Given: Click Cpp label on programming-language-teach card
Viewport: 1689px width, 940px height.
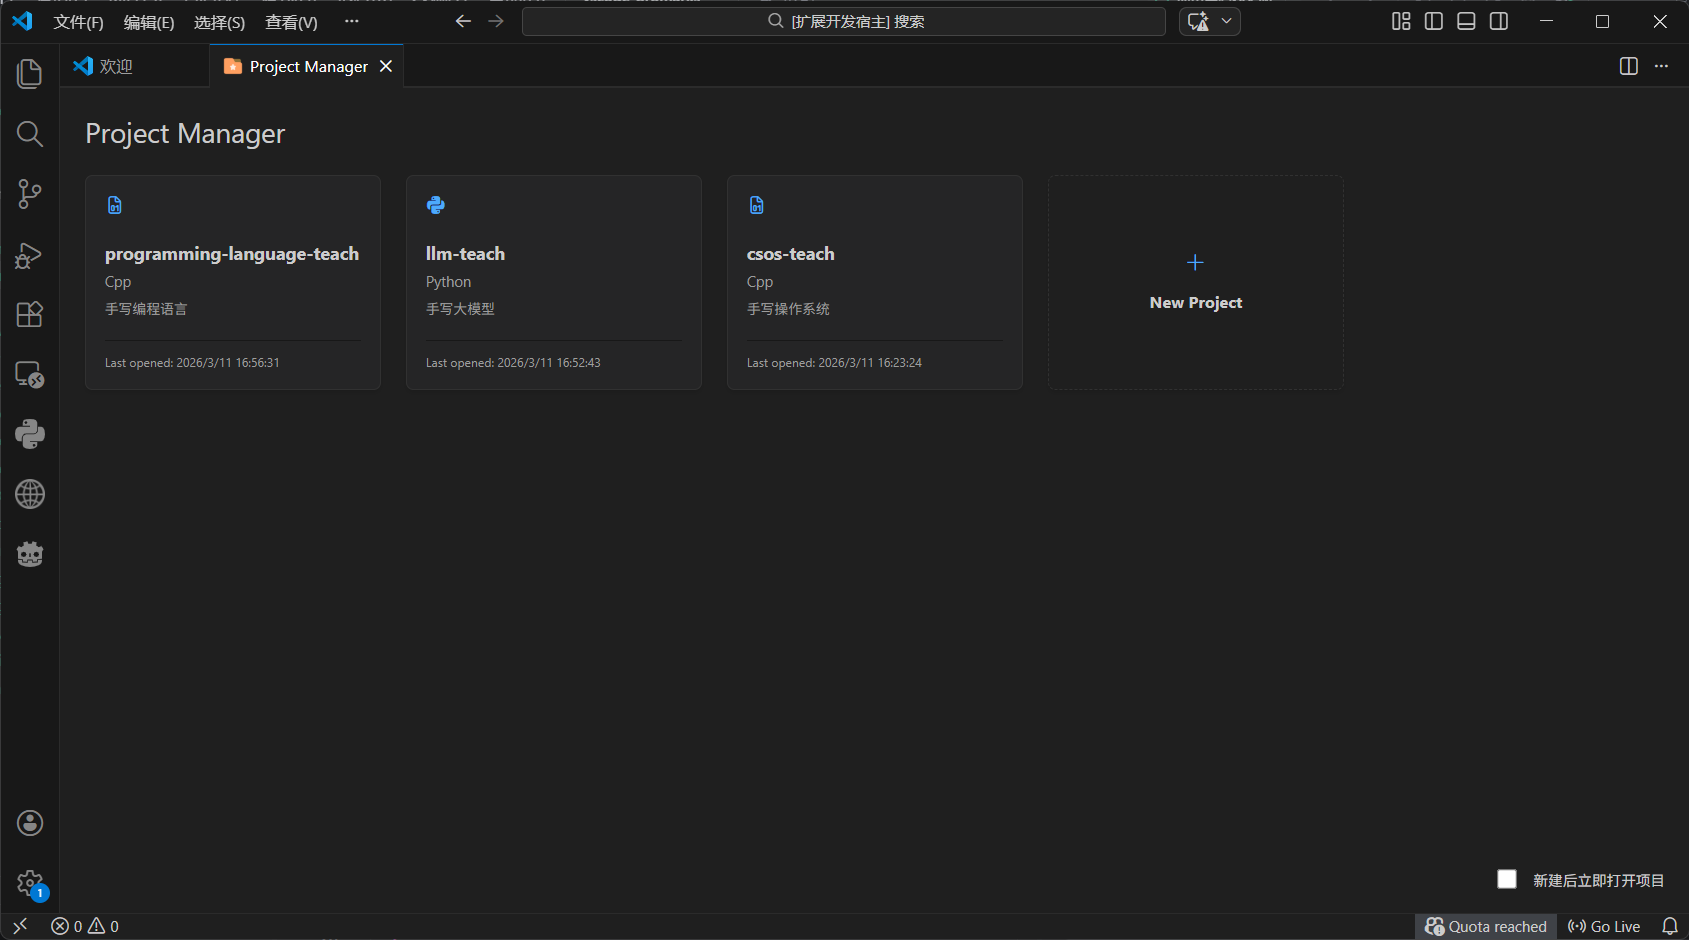Looking at the screenshot, I should click(118, 282).
